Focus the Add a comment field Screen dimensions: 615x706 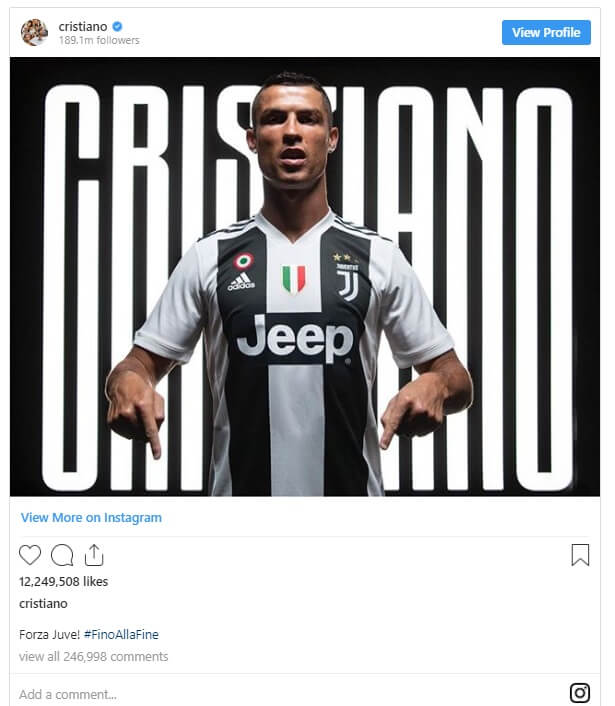[x=288, y=694]
